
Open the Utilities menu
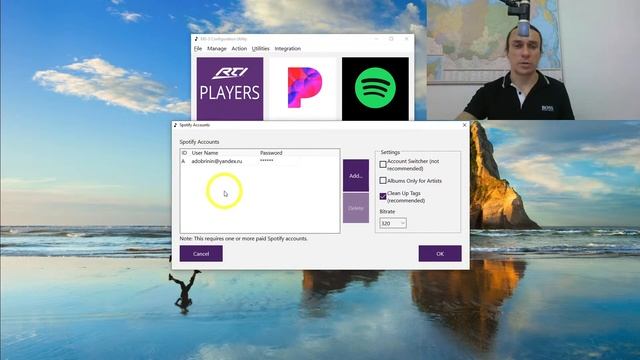pyautogui.click(x=260, y=49)
